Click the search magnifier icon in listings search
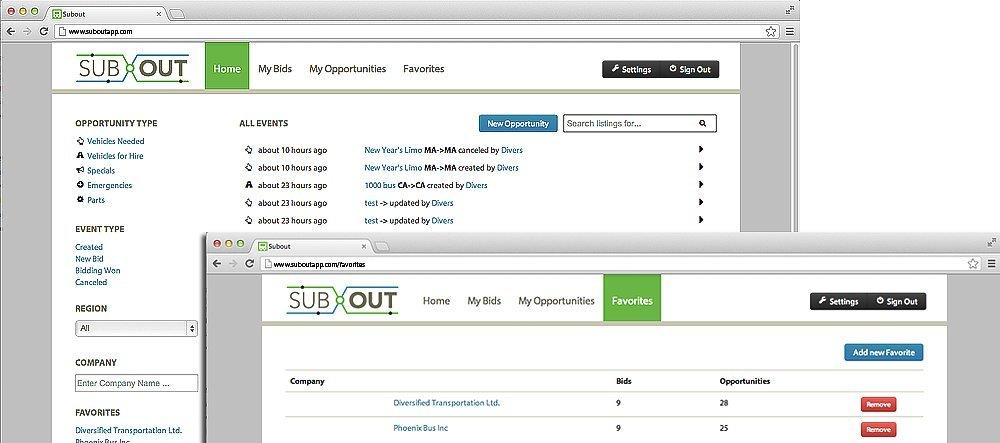 702,124
